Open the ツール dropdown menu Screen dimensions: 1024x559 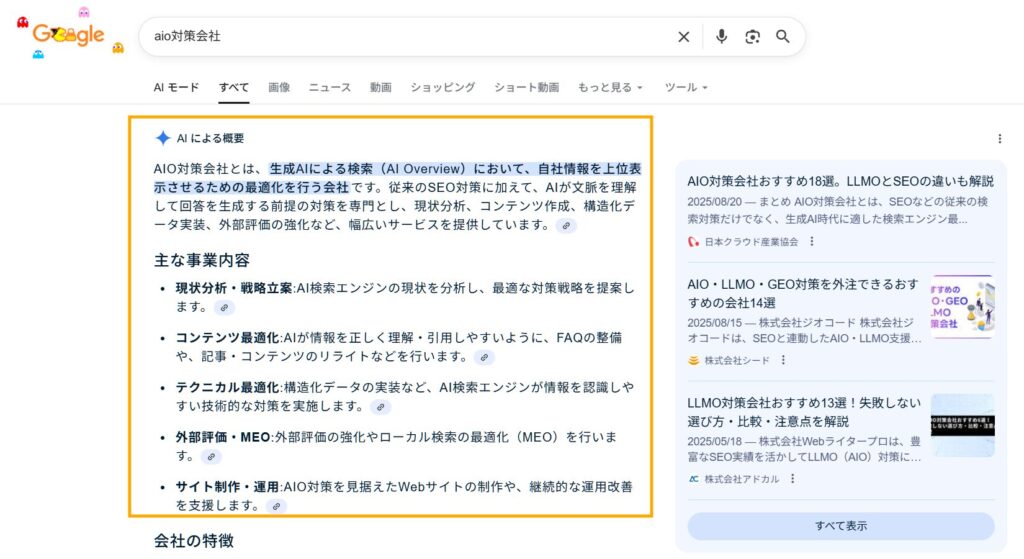pyautogui.click(x=686, y=88)
